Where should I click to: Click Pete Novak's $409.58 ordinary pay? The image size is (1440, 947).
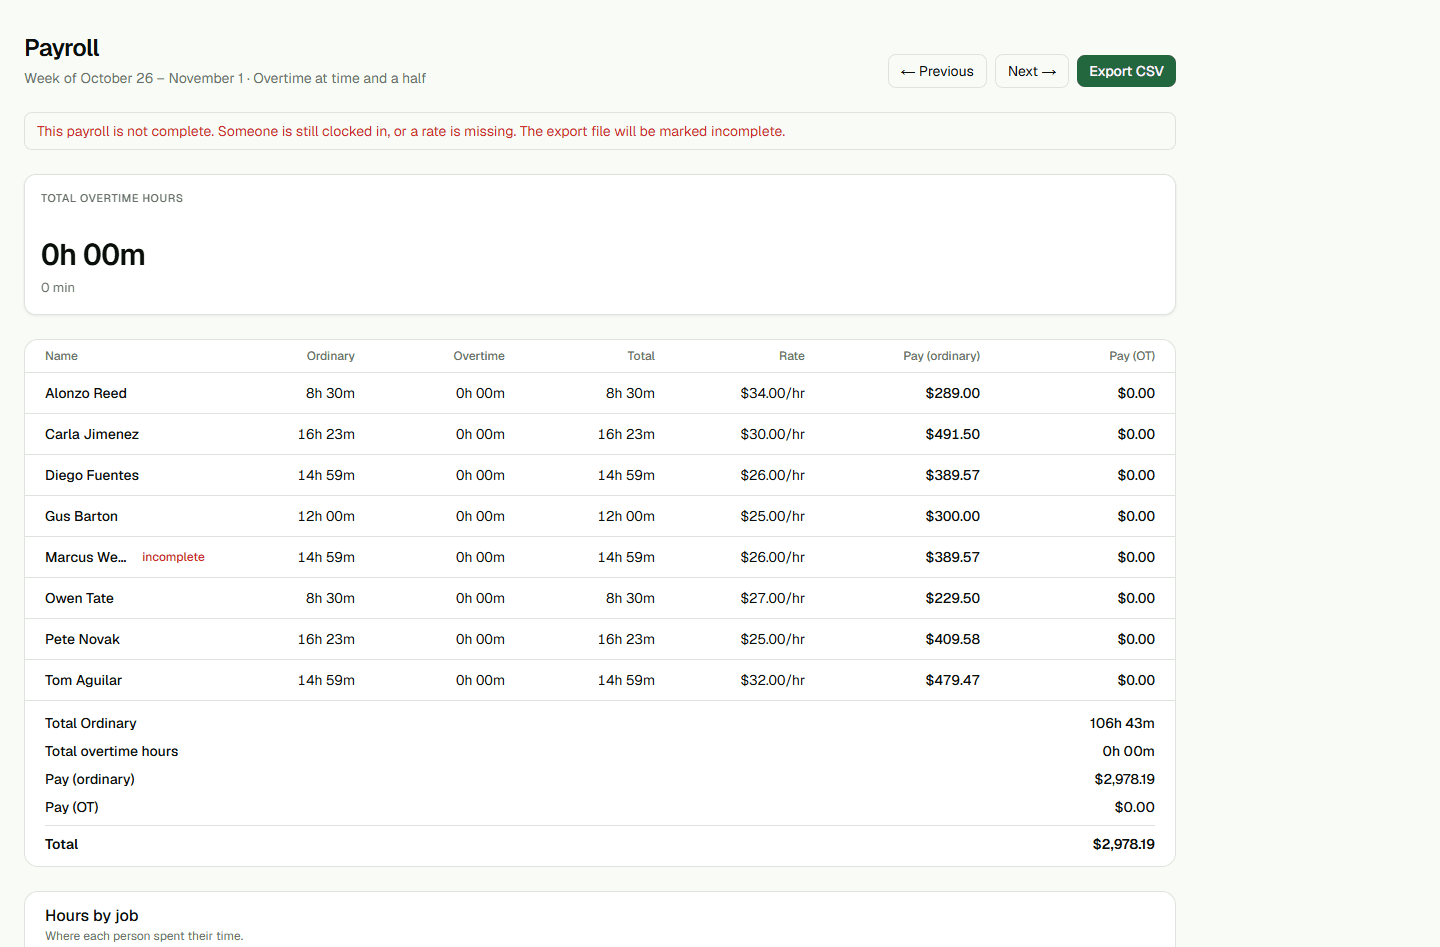(952, 639)
